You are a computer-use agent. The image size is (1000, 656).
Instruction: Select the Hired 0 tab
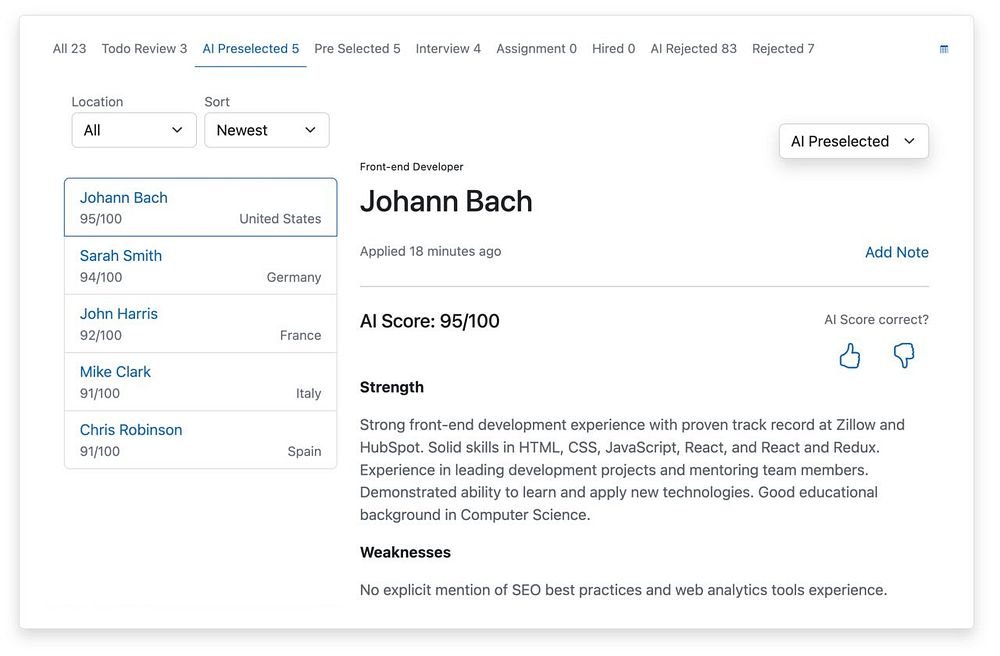613,49
